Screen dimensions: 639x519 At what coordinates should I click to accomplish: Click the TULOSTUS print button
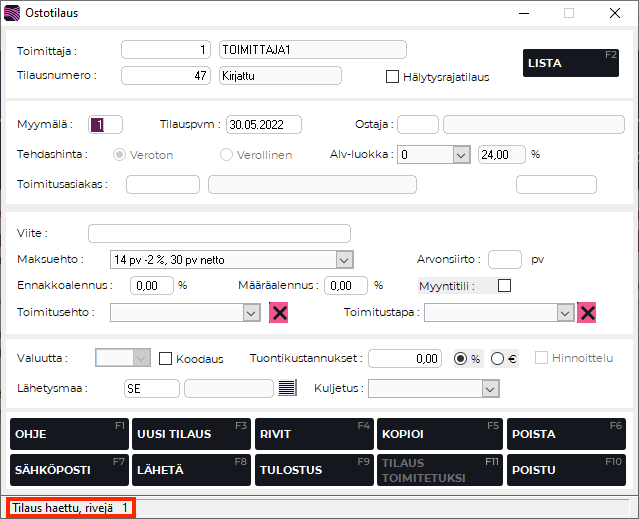(314, 469)
